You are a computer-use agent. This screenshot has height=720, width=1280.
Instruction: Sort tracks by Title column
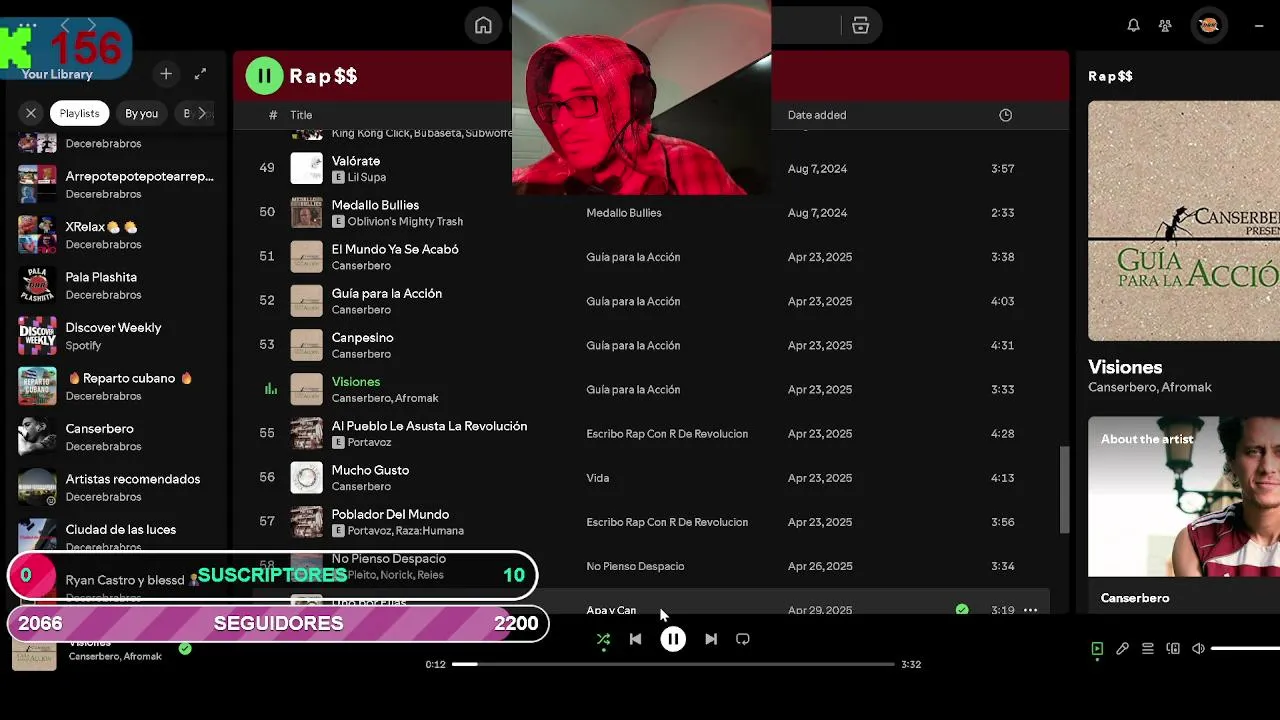[301, 115]
